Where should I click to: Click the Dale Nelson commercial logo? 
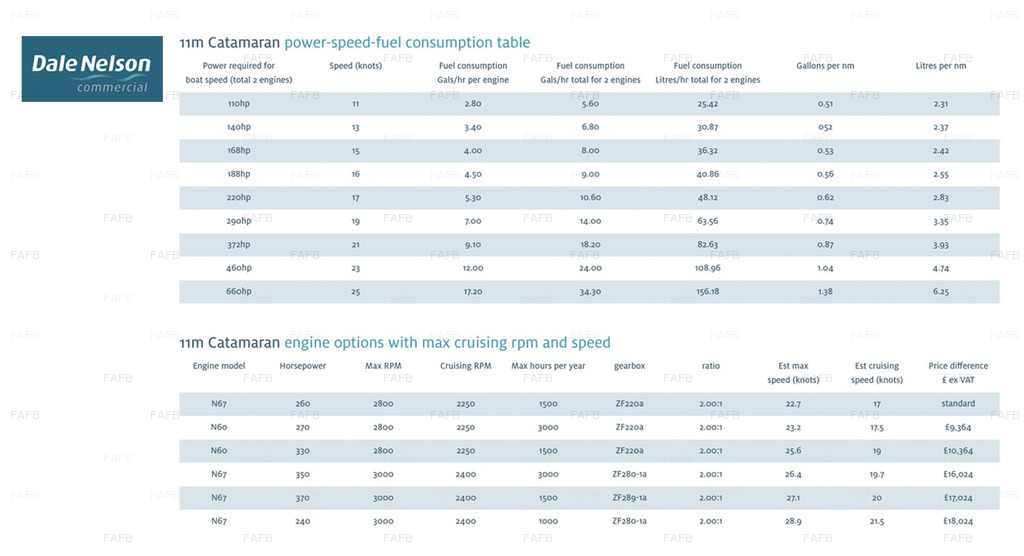click(92, 69)
